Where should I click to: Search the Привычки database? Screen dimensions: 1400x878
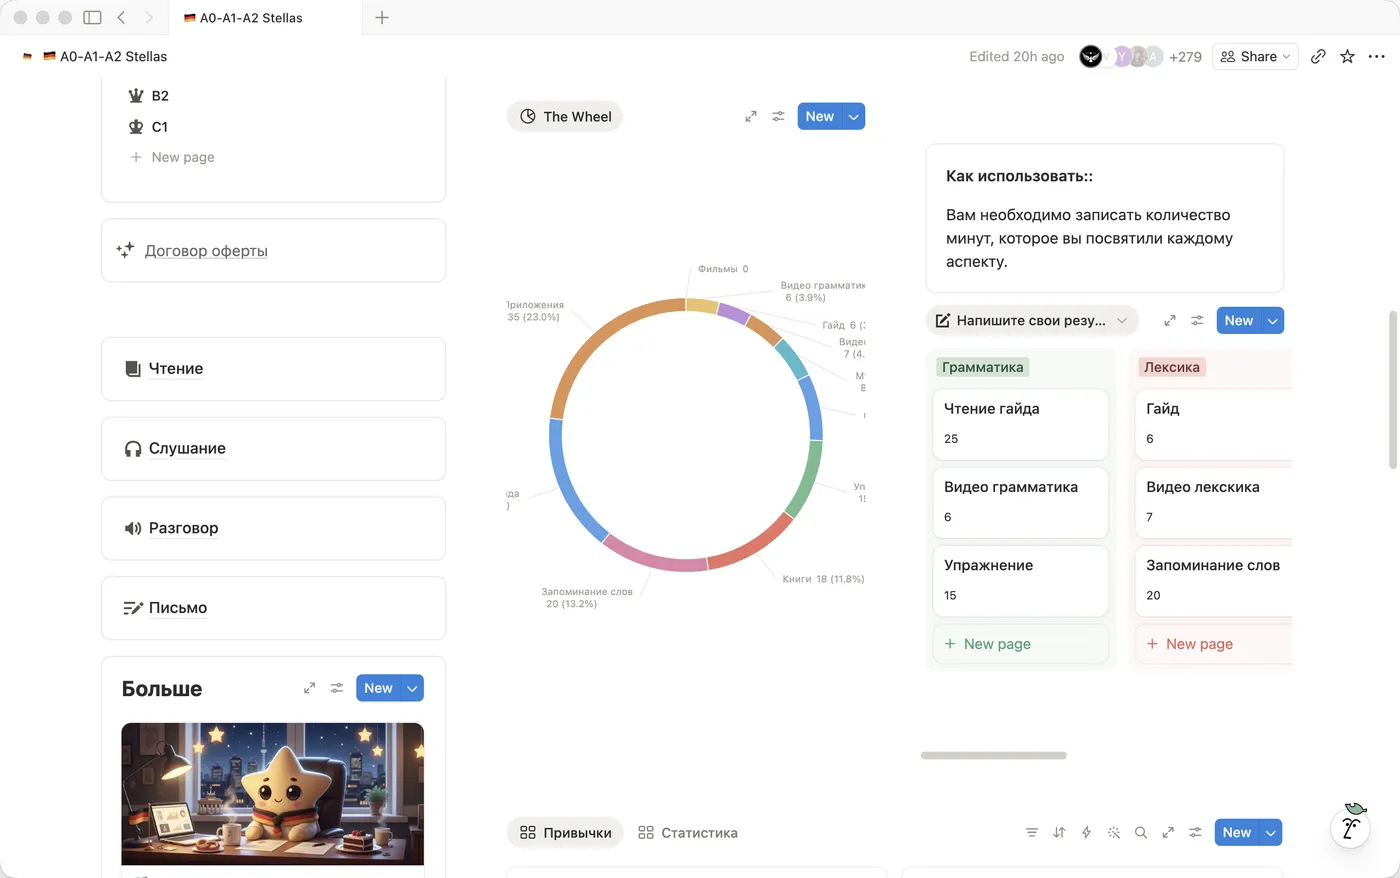1140,833
